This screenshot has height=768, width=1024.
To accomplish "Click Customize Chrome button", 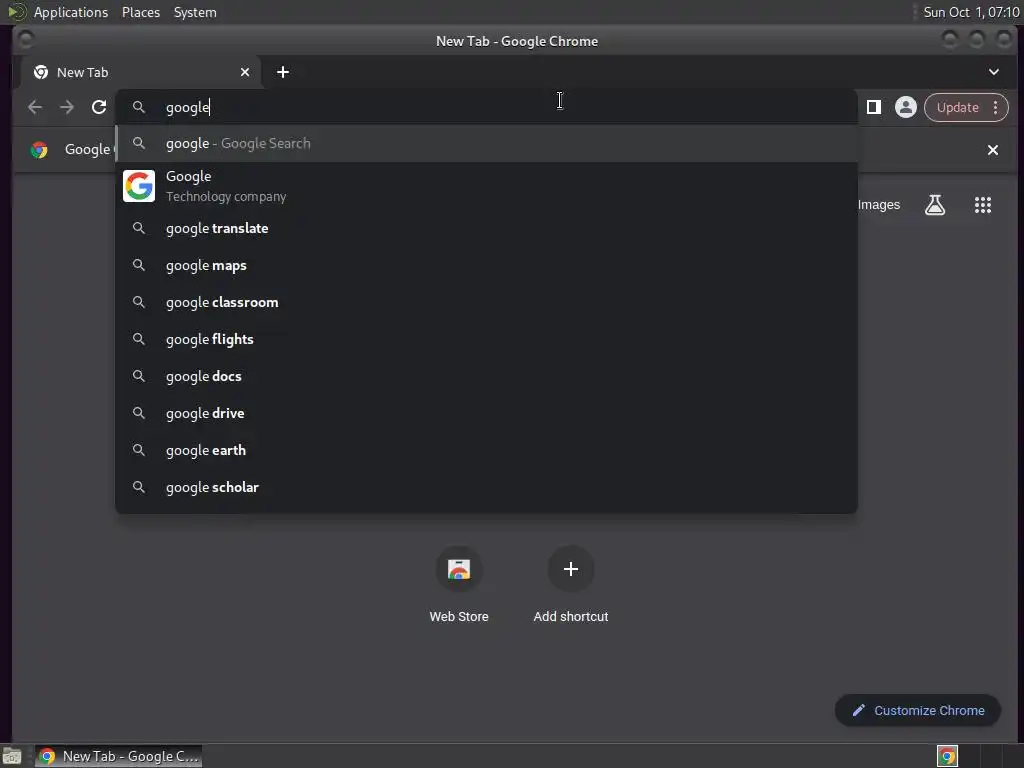I will (918, 711).
